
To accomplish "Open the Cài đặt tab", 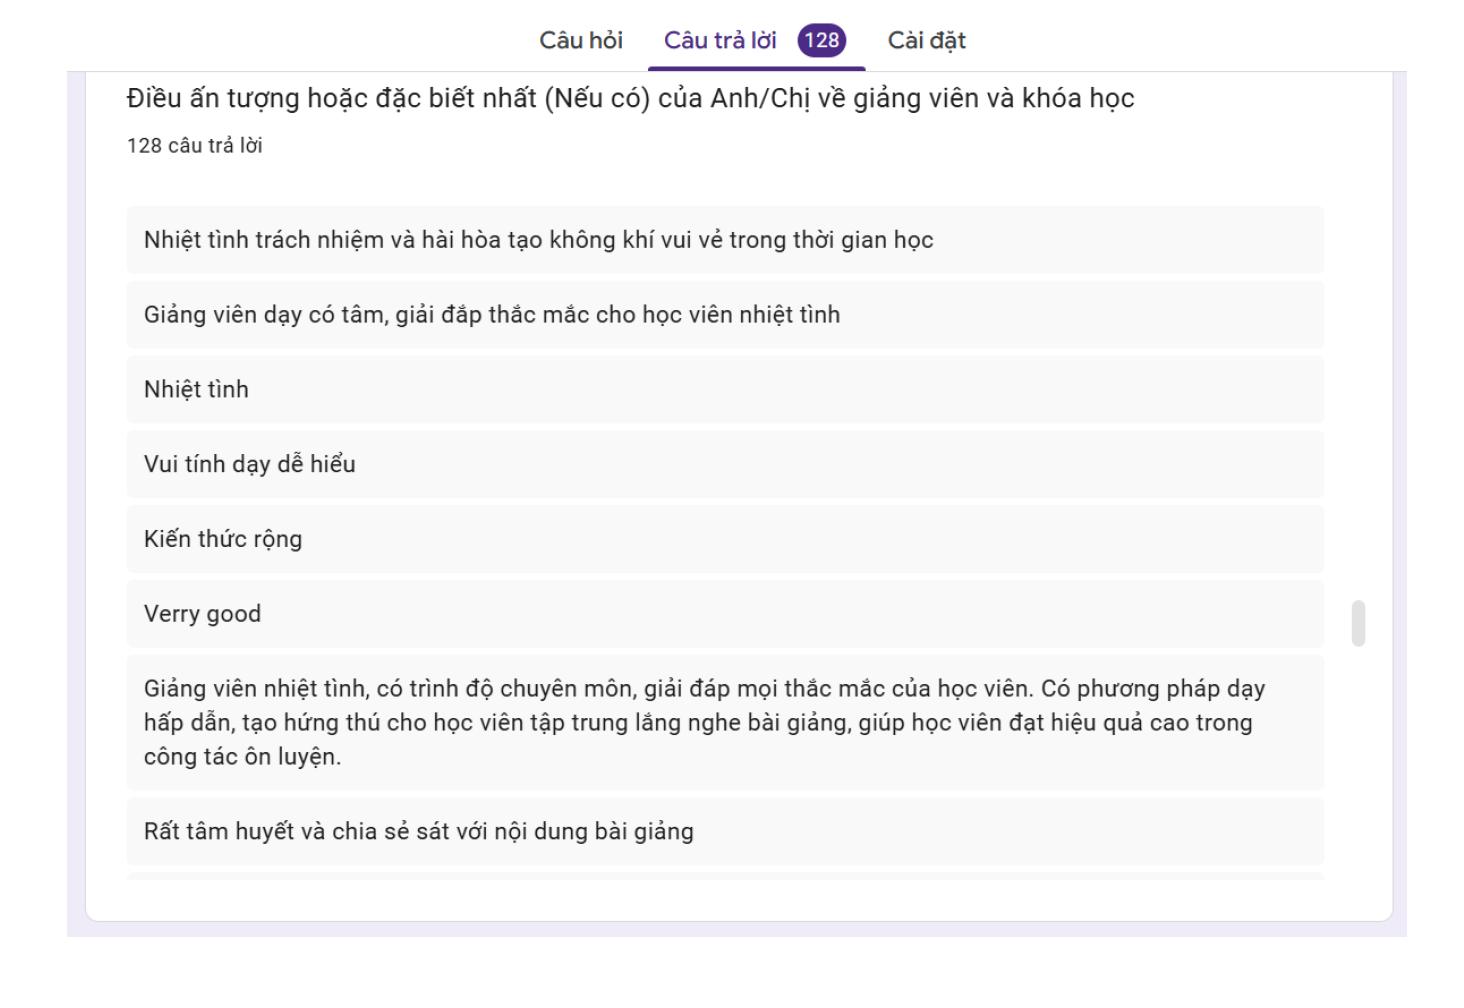I will [926, 40].
